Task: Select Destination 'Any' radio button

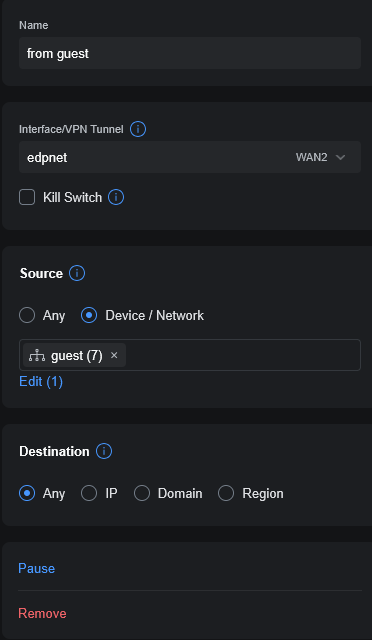Action: 27,493
